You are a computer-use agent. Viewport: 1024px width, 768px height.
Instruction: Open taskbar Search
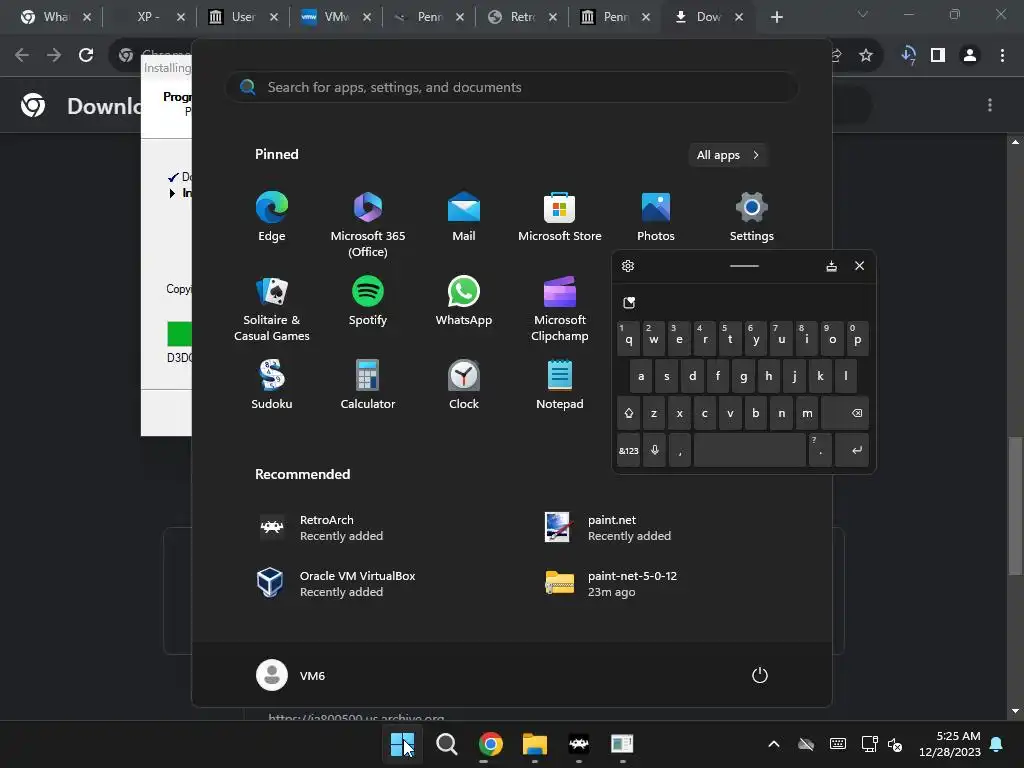tap(447, 744)
